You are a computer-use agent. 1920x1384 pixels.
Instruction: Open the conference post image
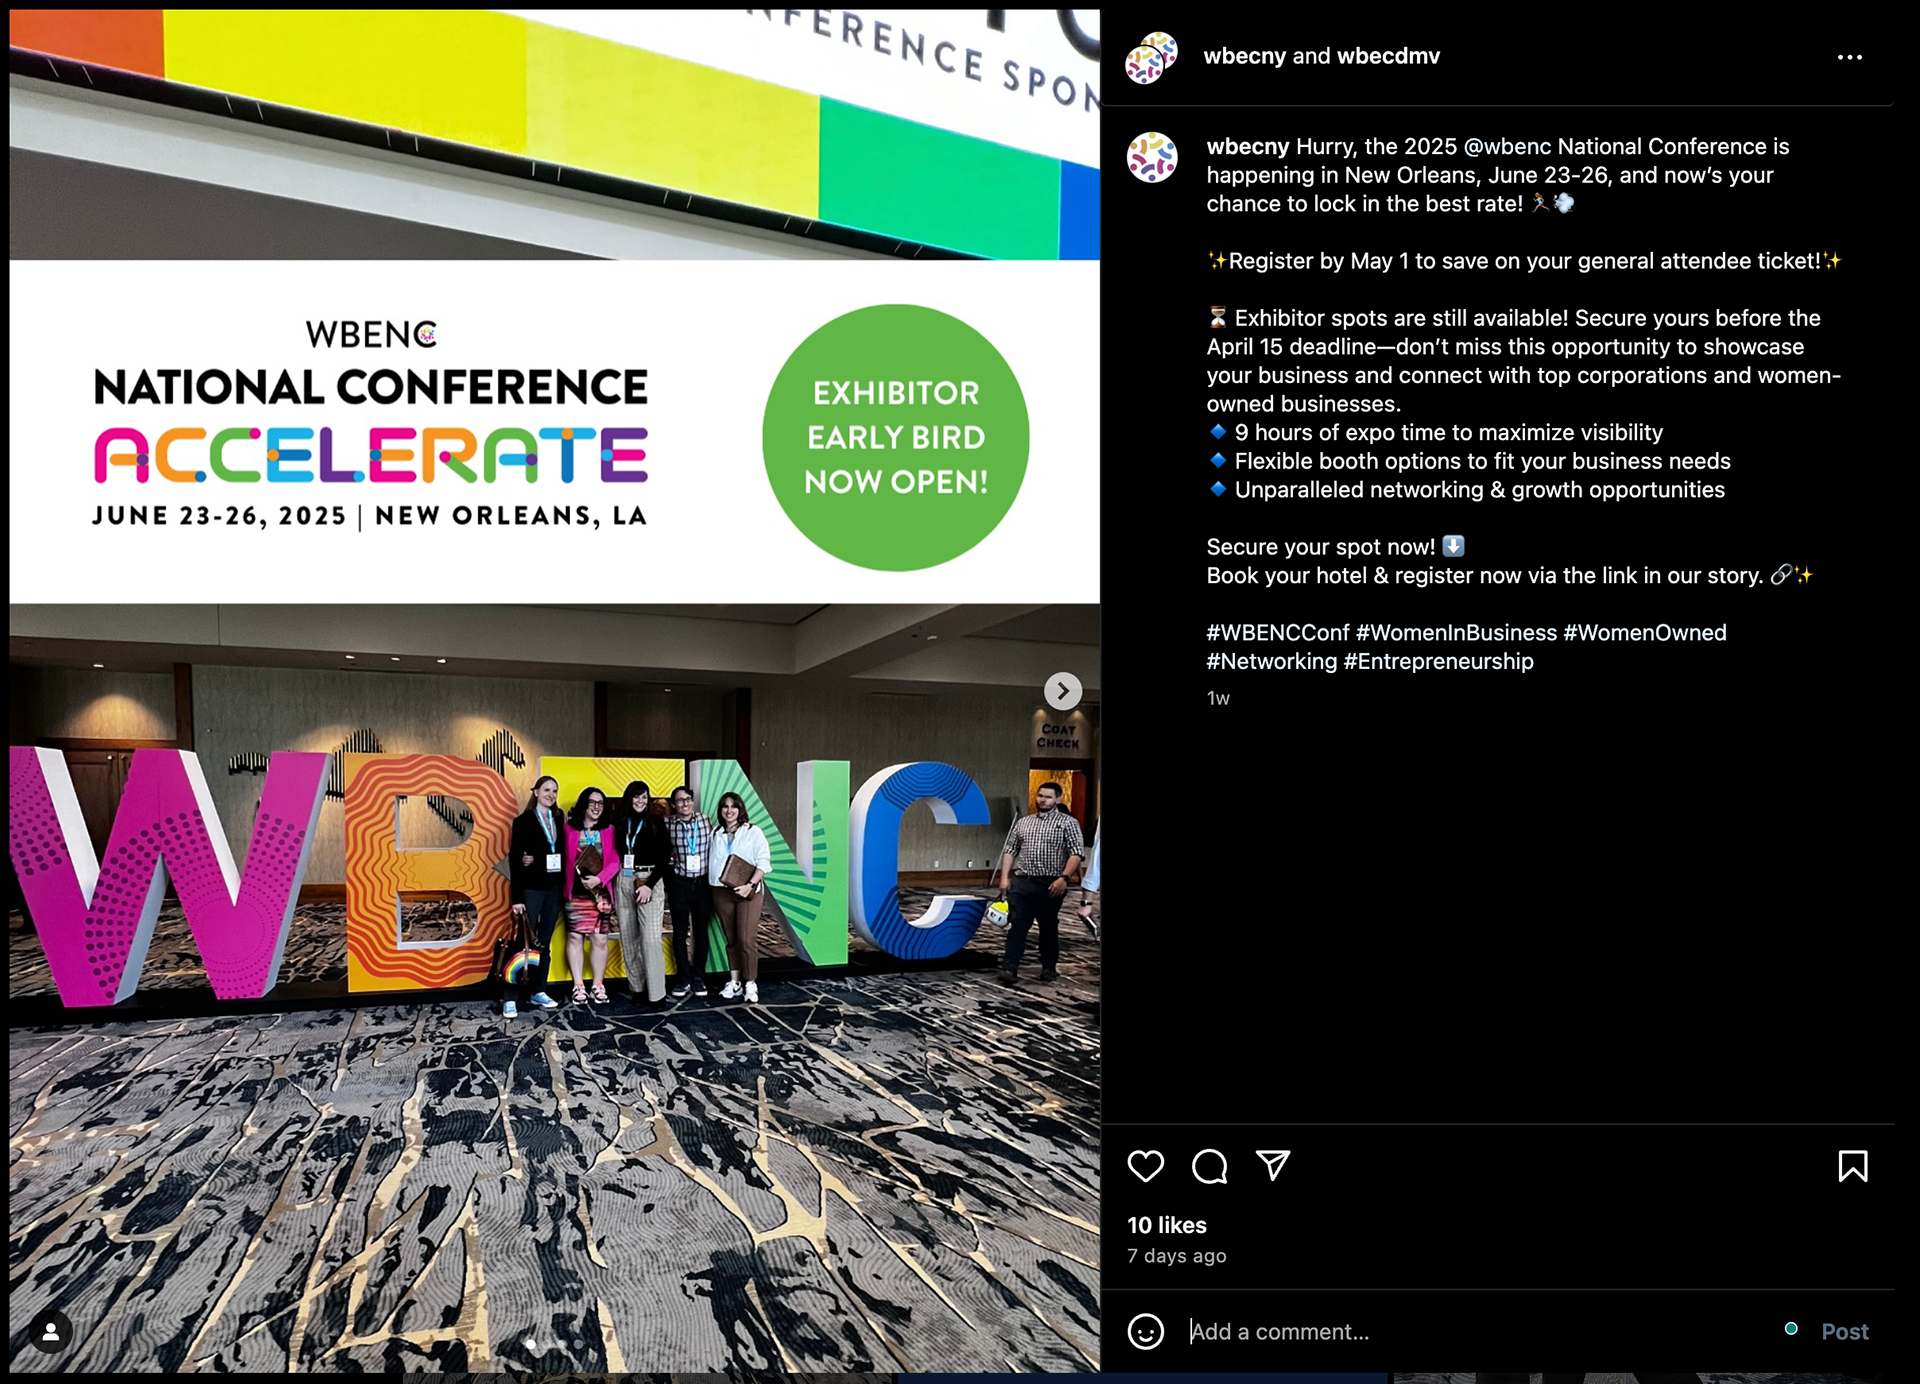tap(555, 690)
